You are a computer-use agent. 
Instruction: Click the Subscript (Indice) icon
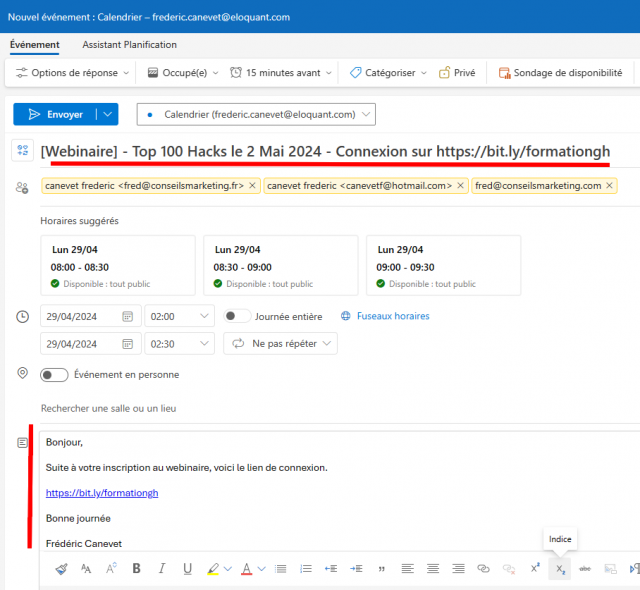pyautogui.click(x=560, y=569)
